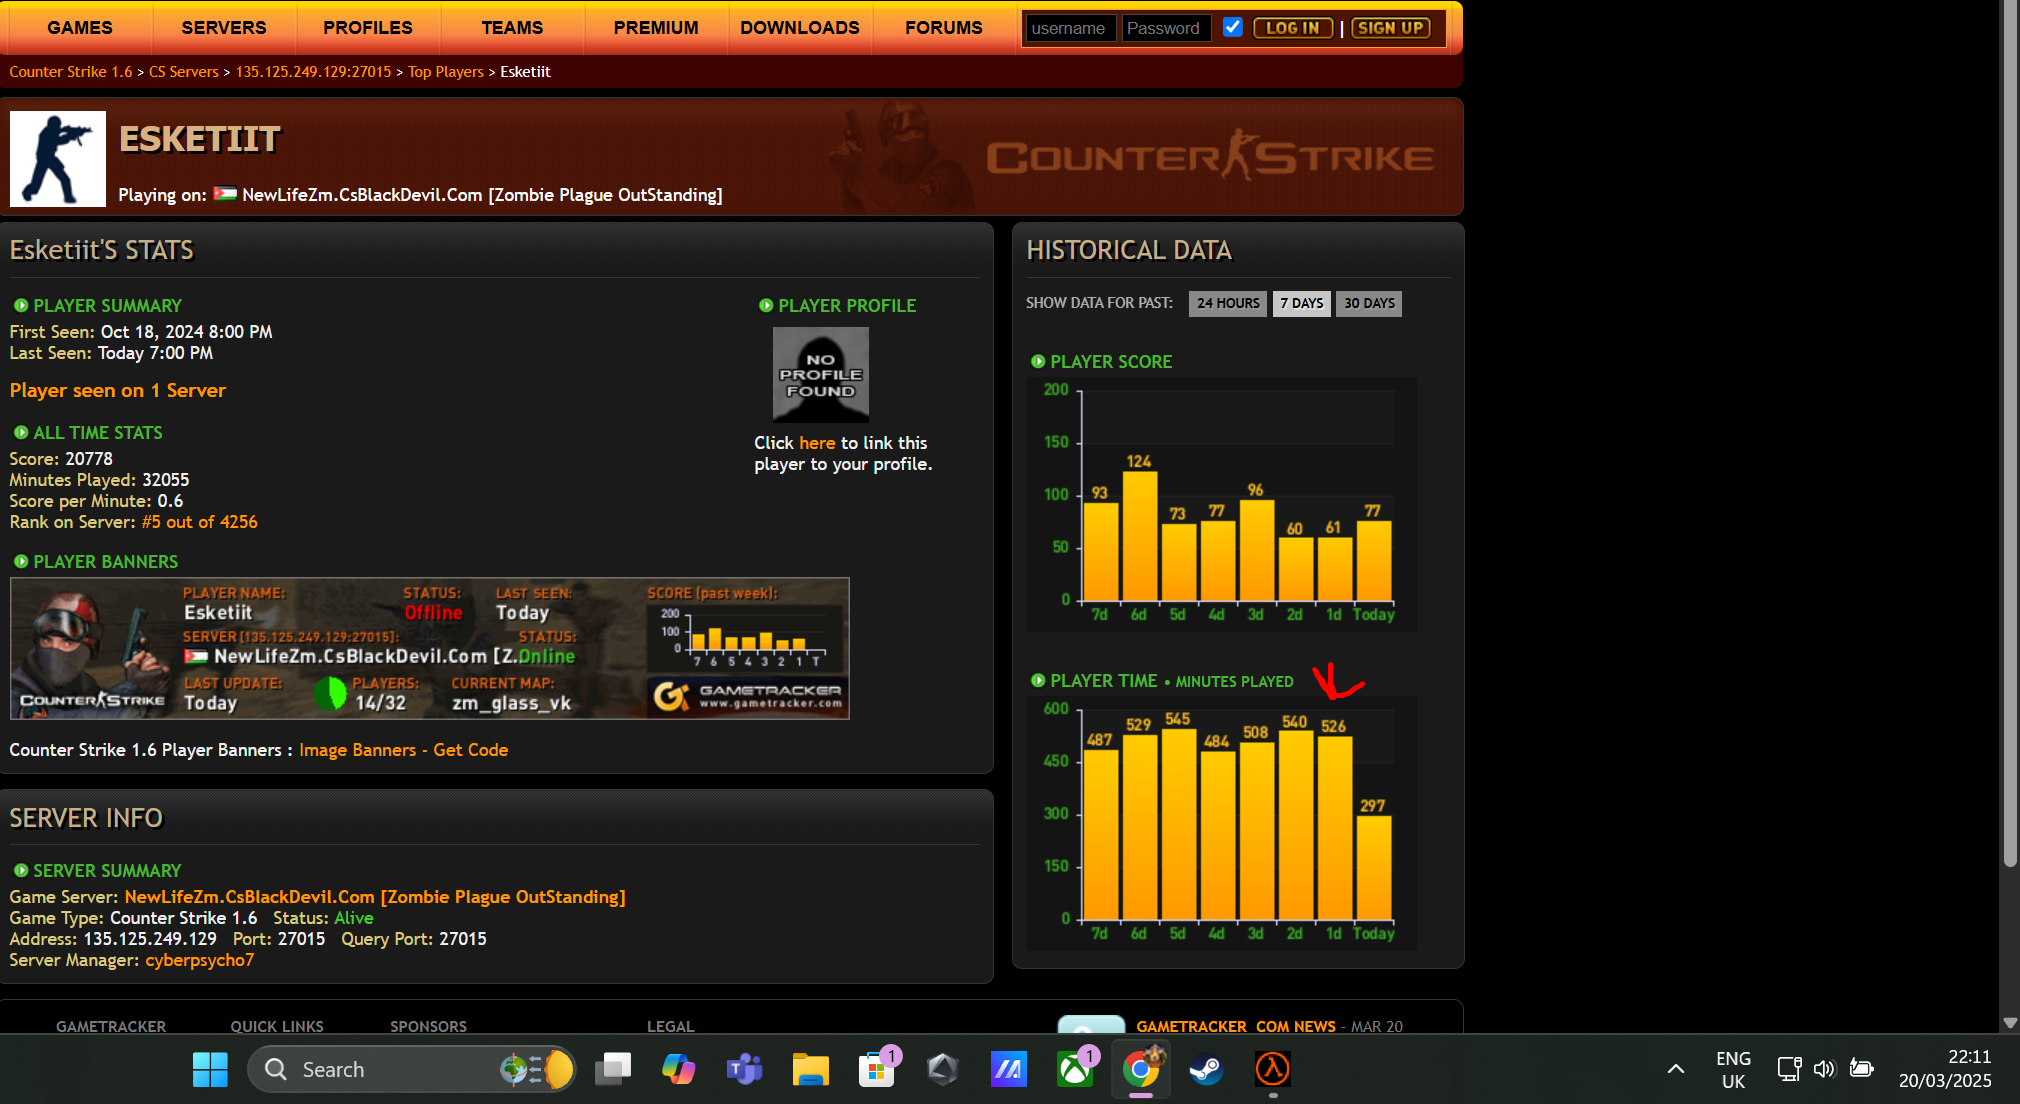Click green bullet icon next to PLAYER SUMMARY
This screenshot has width=2020, height=1104.
coord(21,306)
